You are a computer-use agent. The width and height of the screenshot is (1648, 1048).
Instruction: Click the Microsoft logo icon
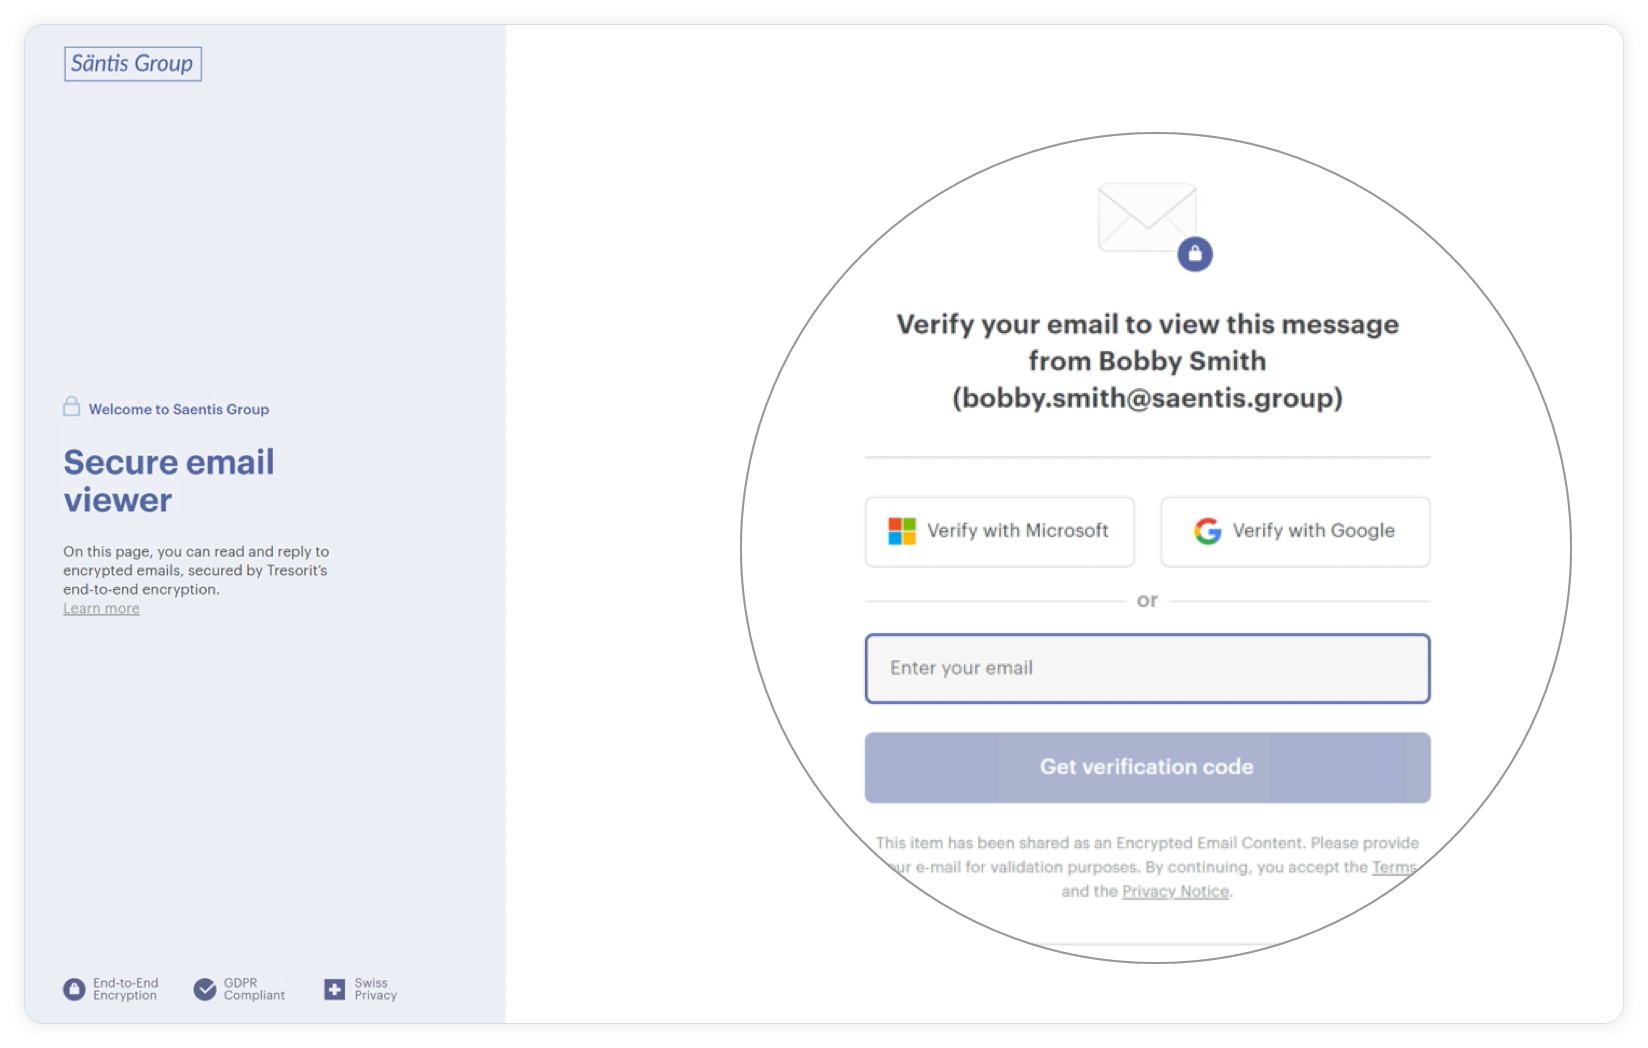click(902, 531)
